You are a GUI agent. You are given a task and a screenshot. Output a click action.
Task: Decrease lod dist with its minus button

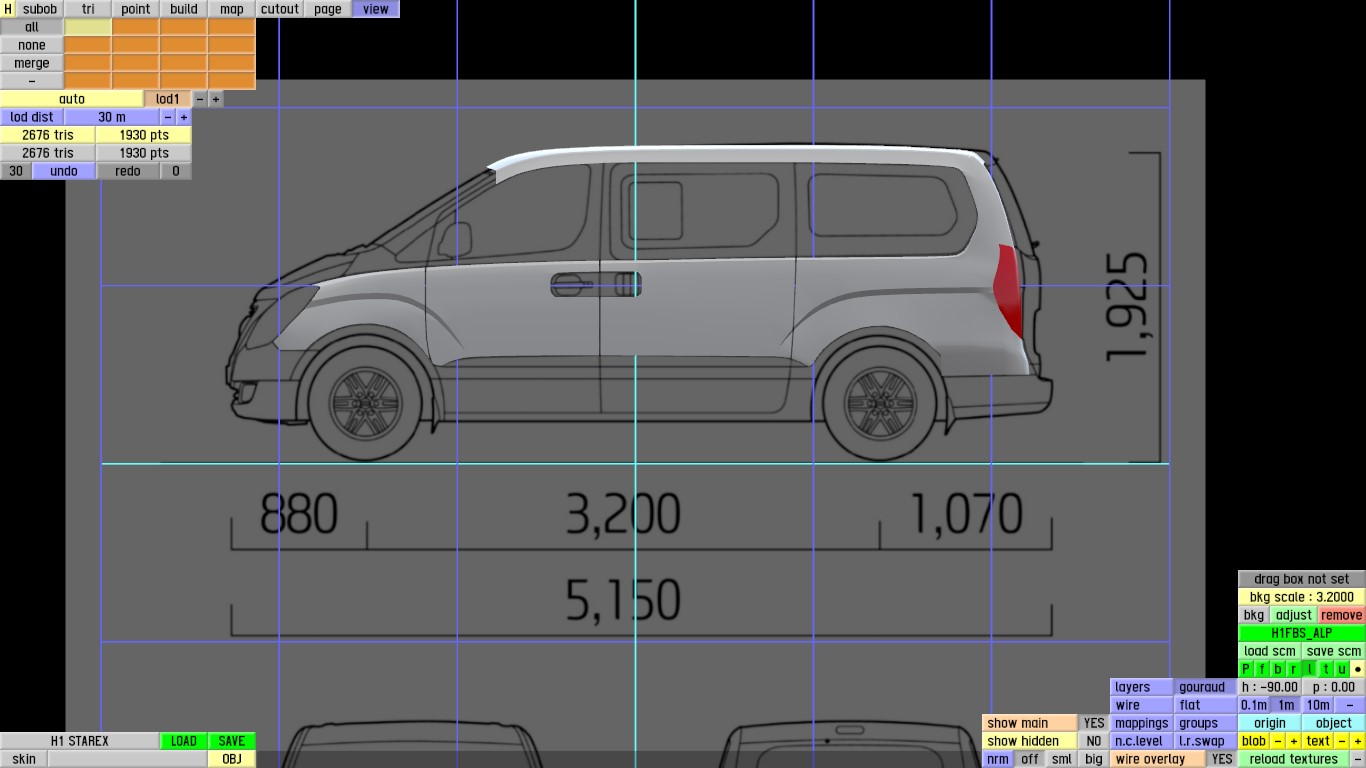pyautogui.click(x=168, y=117)
